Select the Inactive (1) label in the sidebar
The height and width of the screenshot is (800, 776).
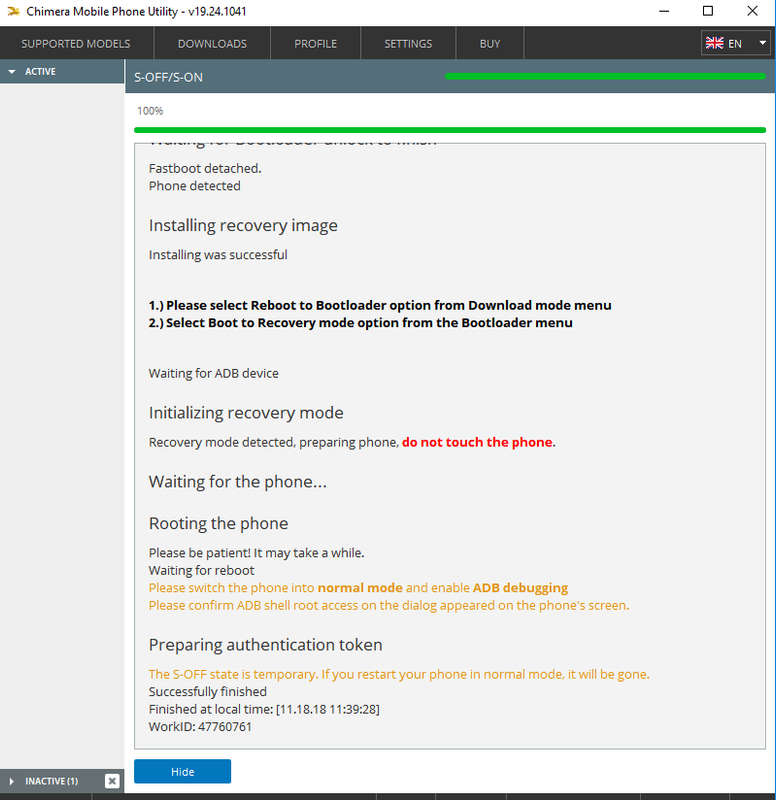coord(52,781)
